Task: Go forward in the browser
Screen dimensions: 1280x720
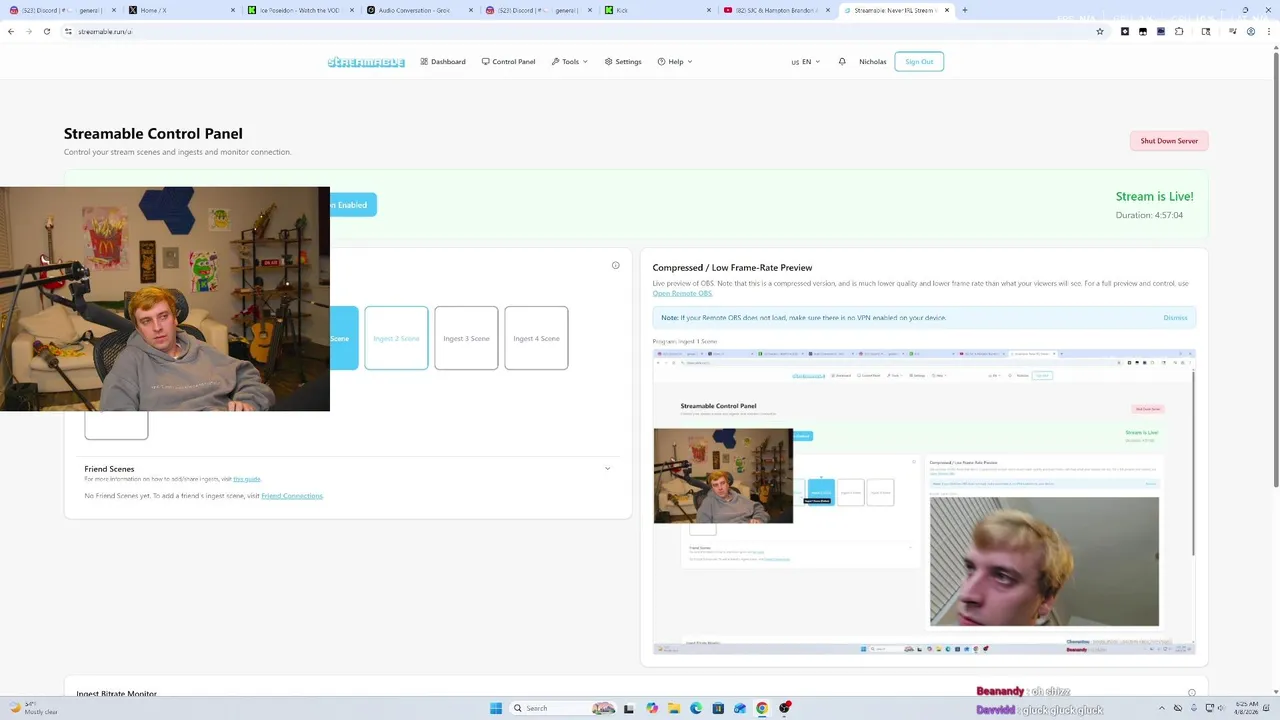Action: (x=29, y=31)
